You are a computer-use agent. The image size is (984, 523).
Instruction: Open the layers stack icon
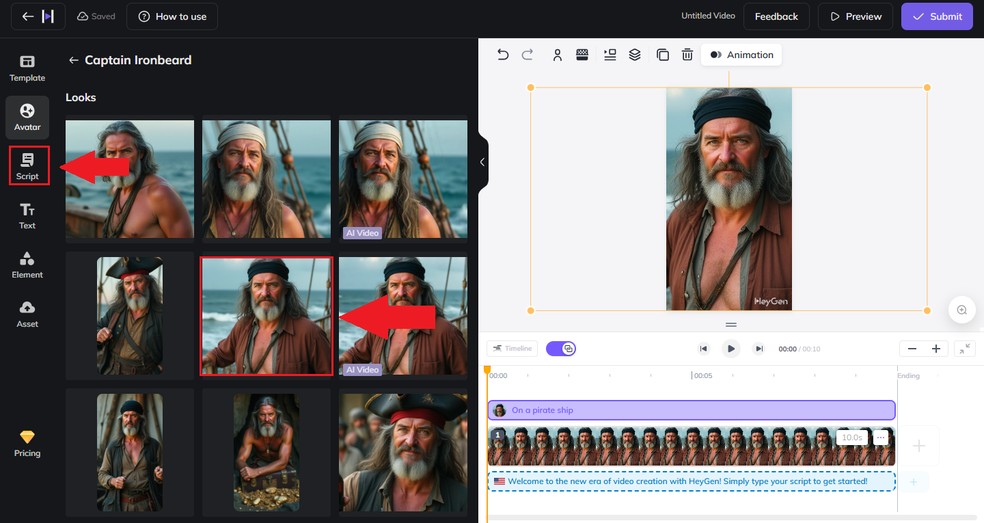pyautogui.click(x=635, y=55)
